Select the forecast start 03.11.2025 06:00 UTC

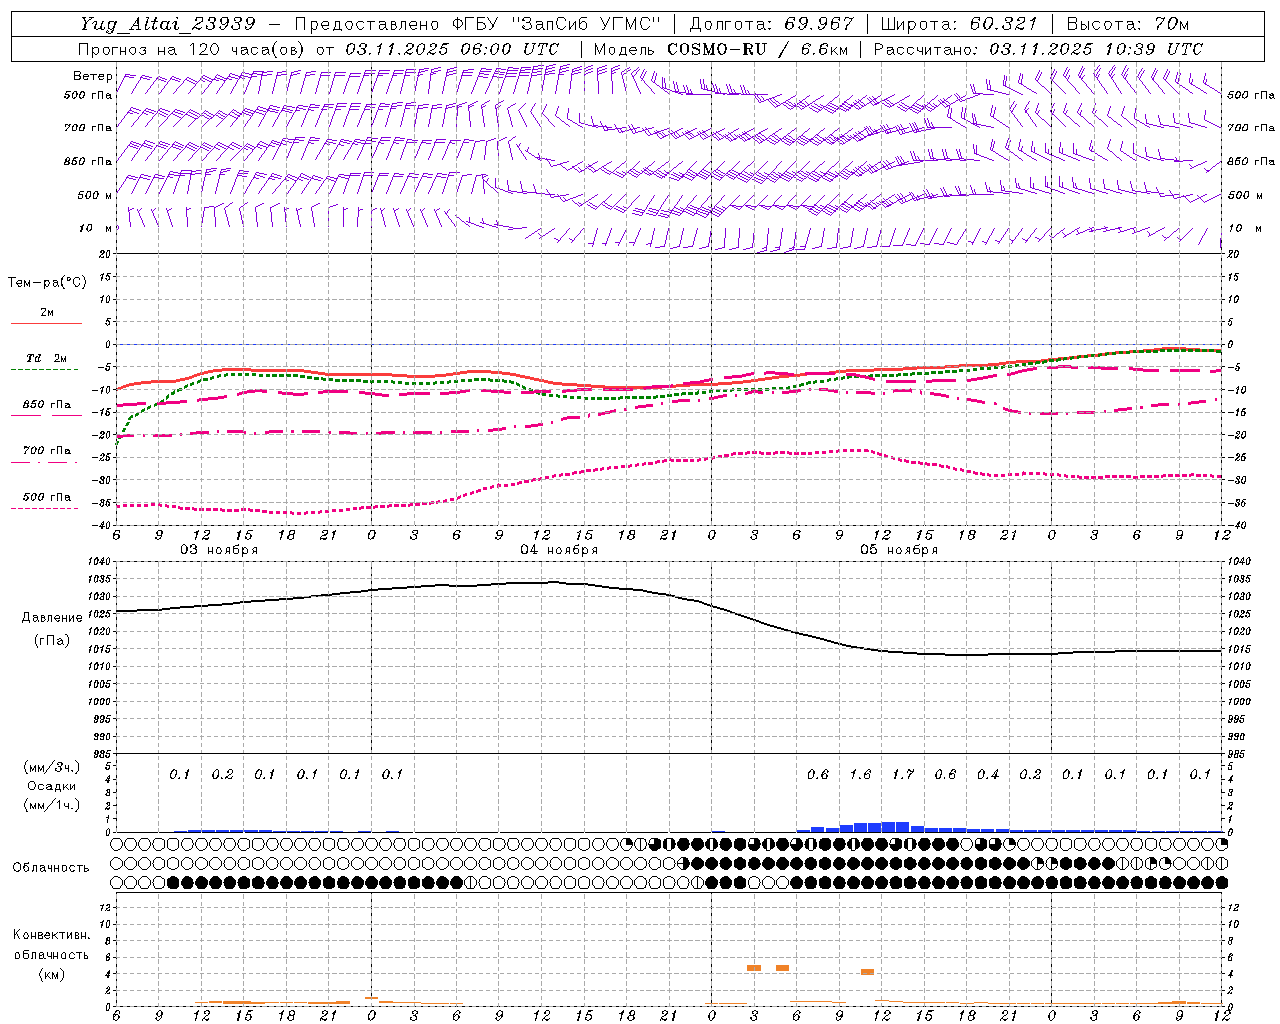coord(452,49)
